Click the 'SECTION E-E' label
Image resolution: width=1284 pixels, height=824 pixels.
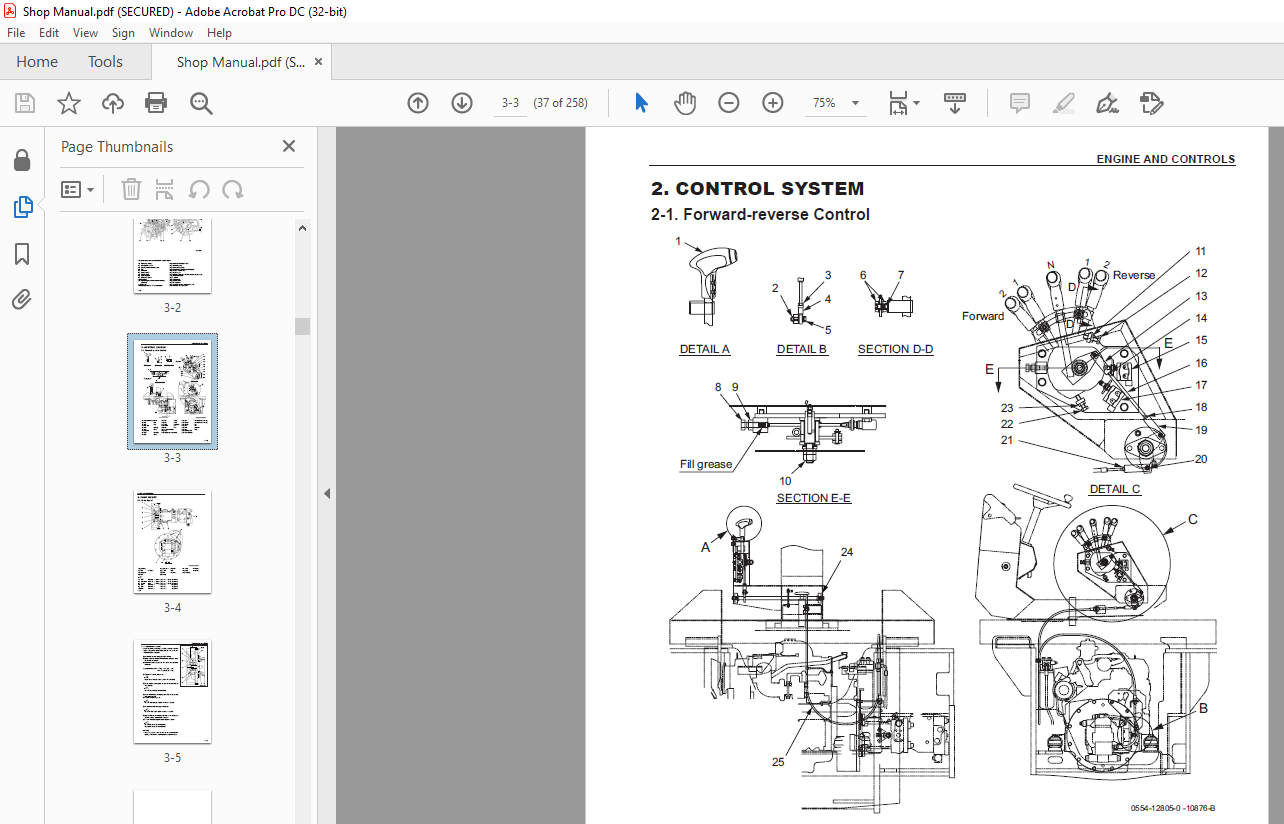(814, 498)
